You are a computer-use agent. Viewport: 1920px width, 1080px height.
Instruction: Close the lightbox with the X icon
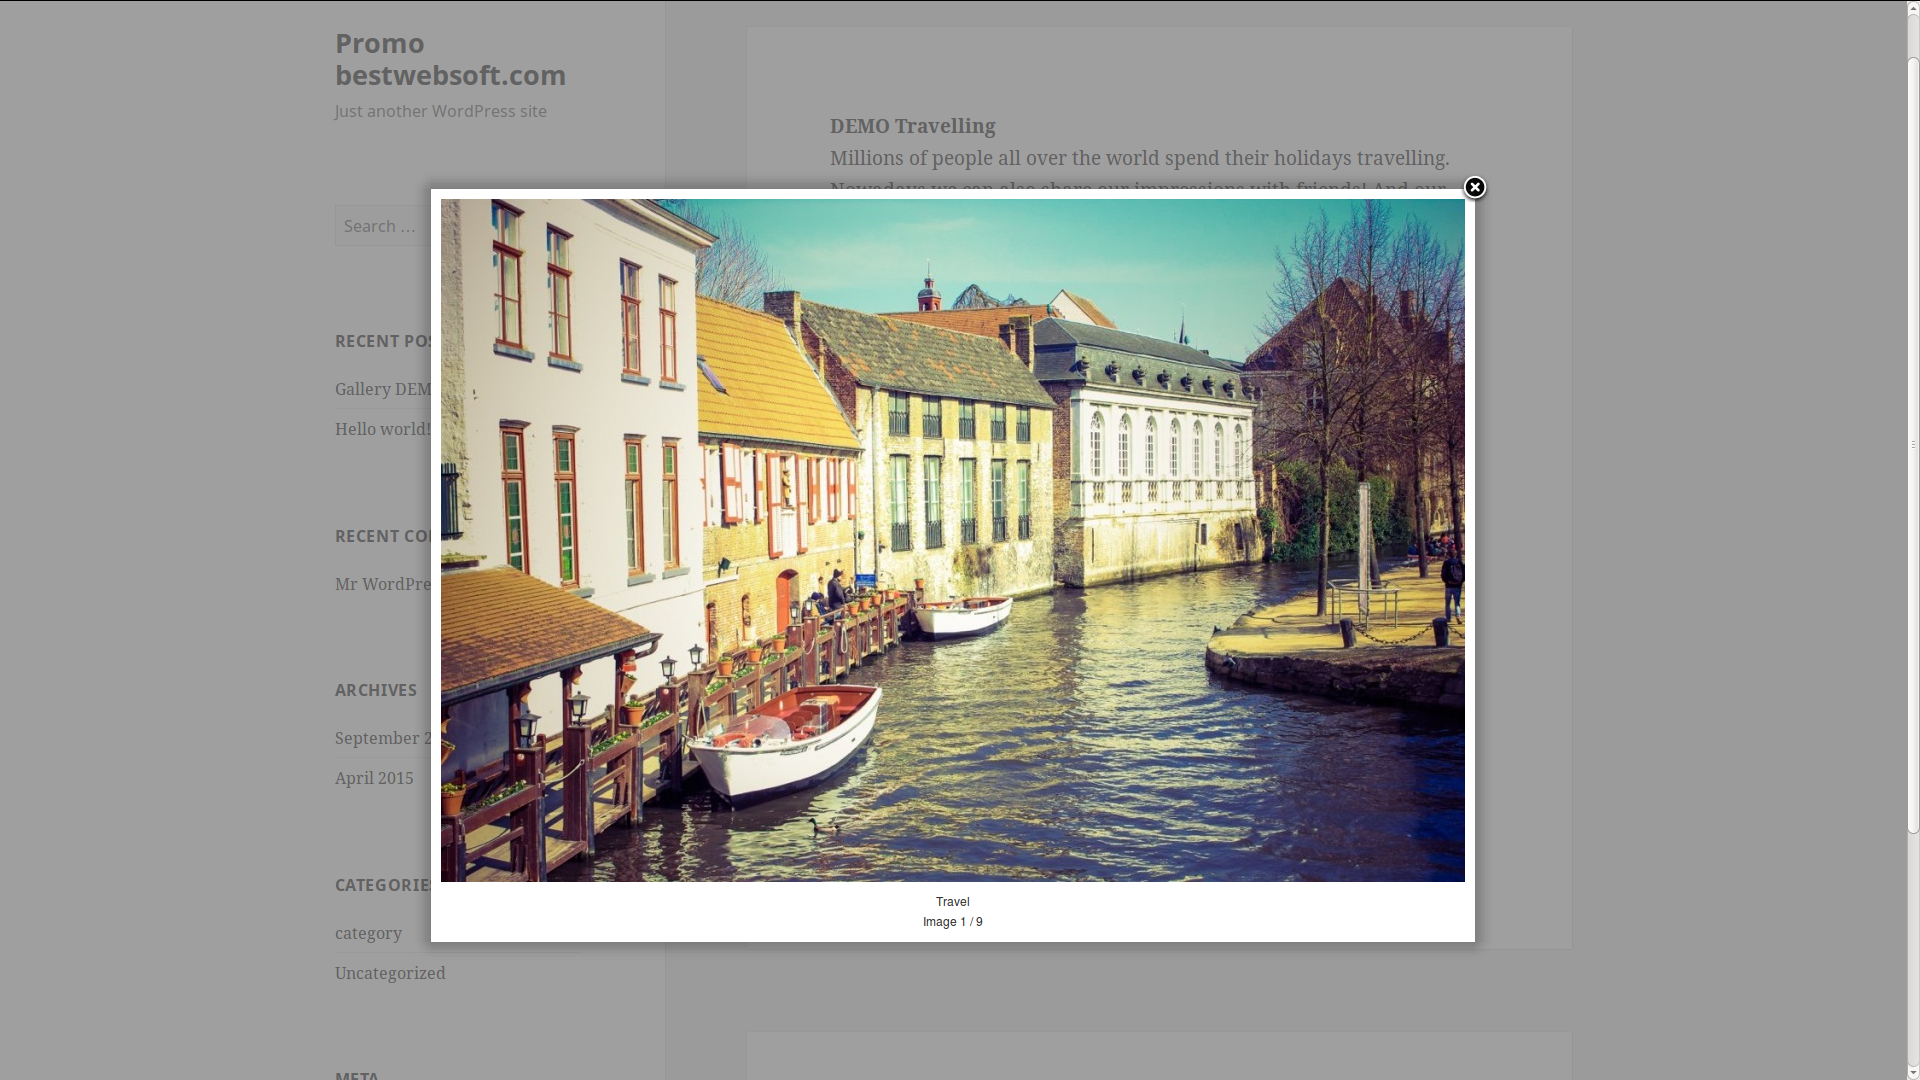point(1474,187)
